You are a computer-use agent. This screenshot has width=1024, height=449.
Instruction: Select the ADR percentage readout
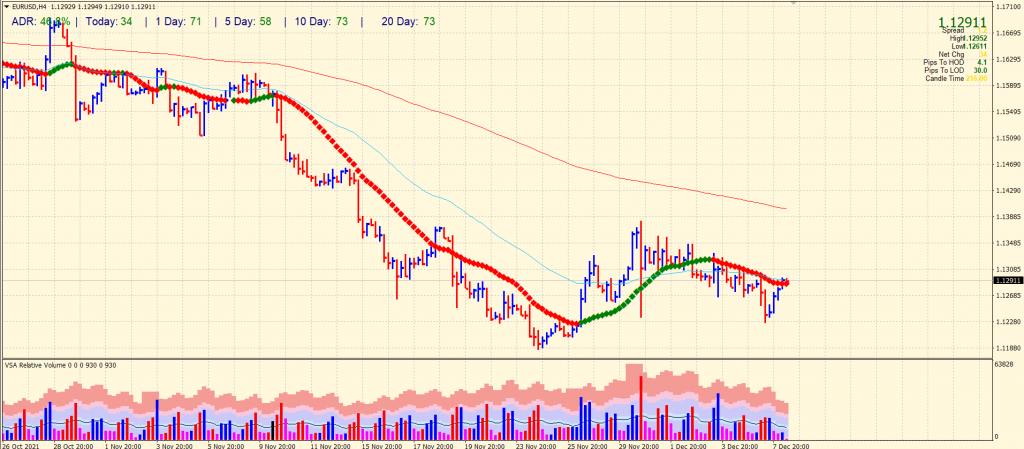pos(40,22)
